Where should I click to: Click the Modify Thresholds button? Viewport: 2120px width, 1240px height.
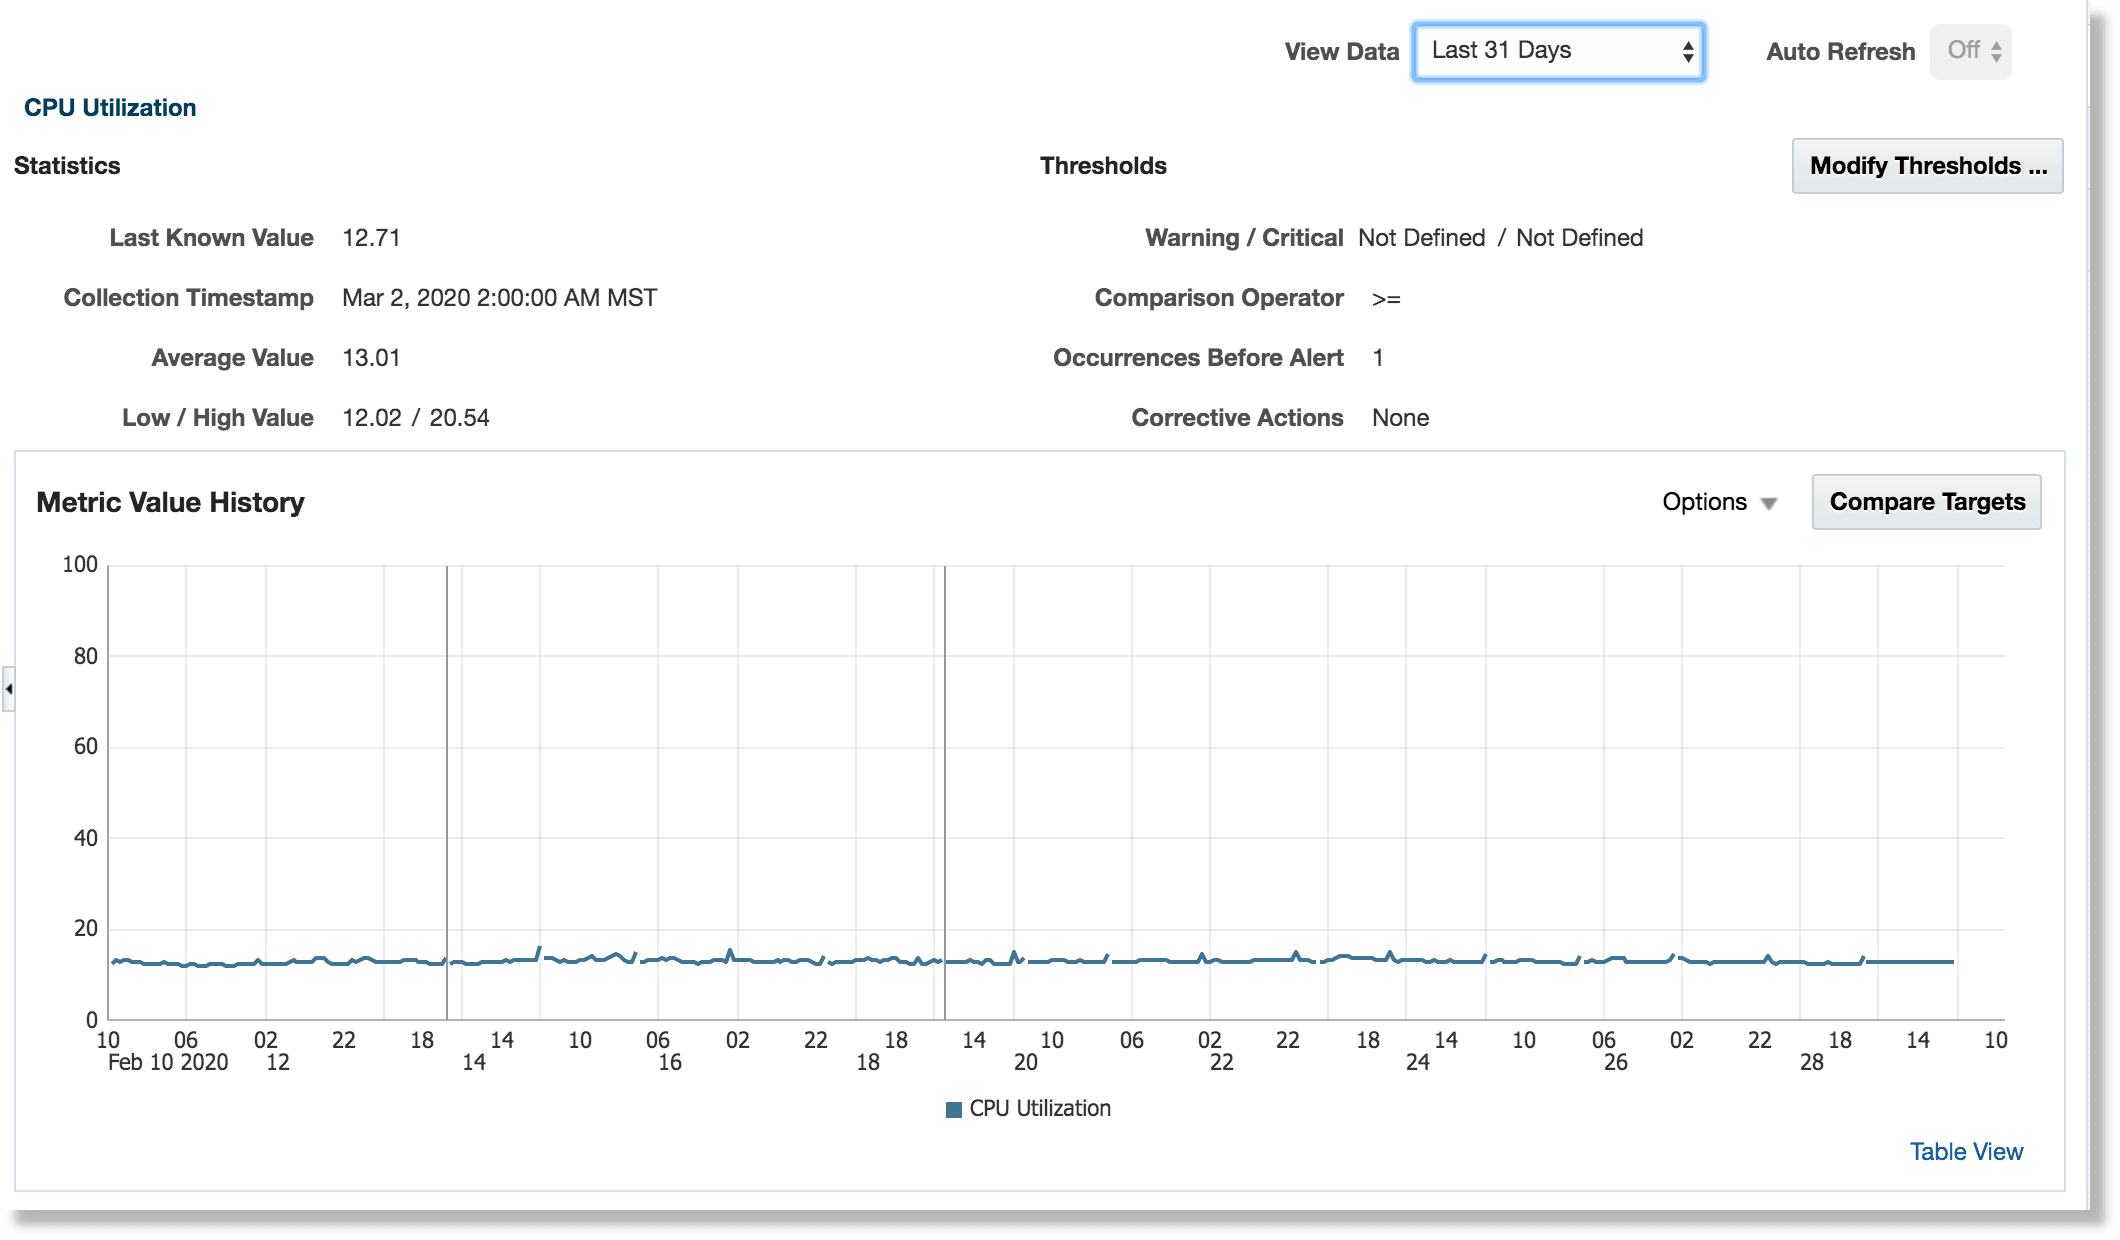pyautogui.click(x=1927, y=166)
